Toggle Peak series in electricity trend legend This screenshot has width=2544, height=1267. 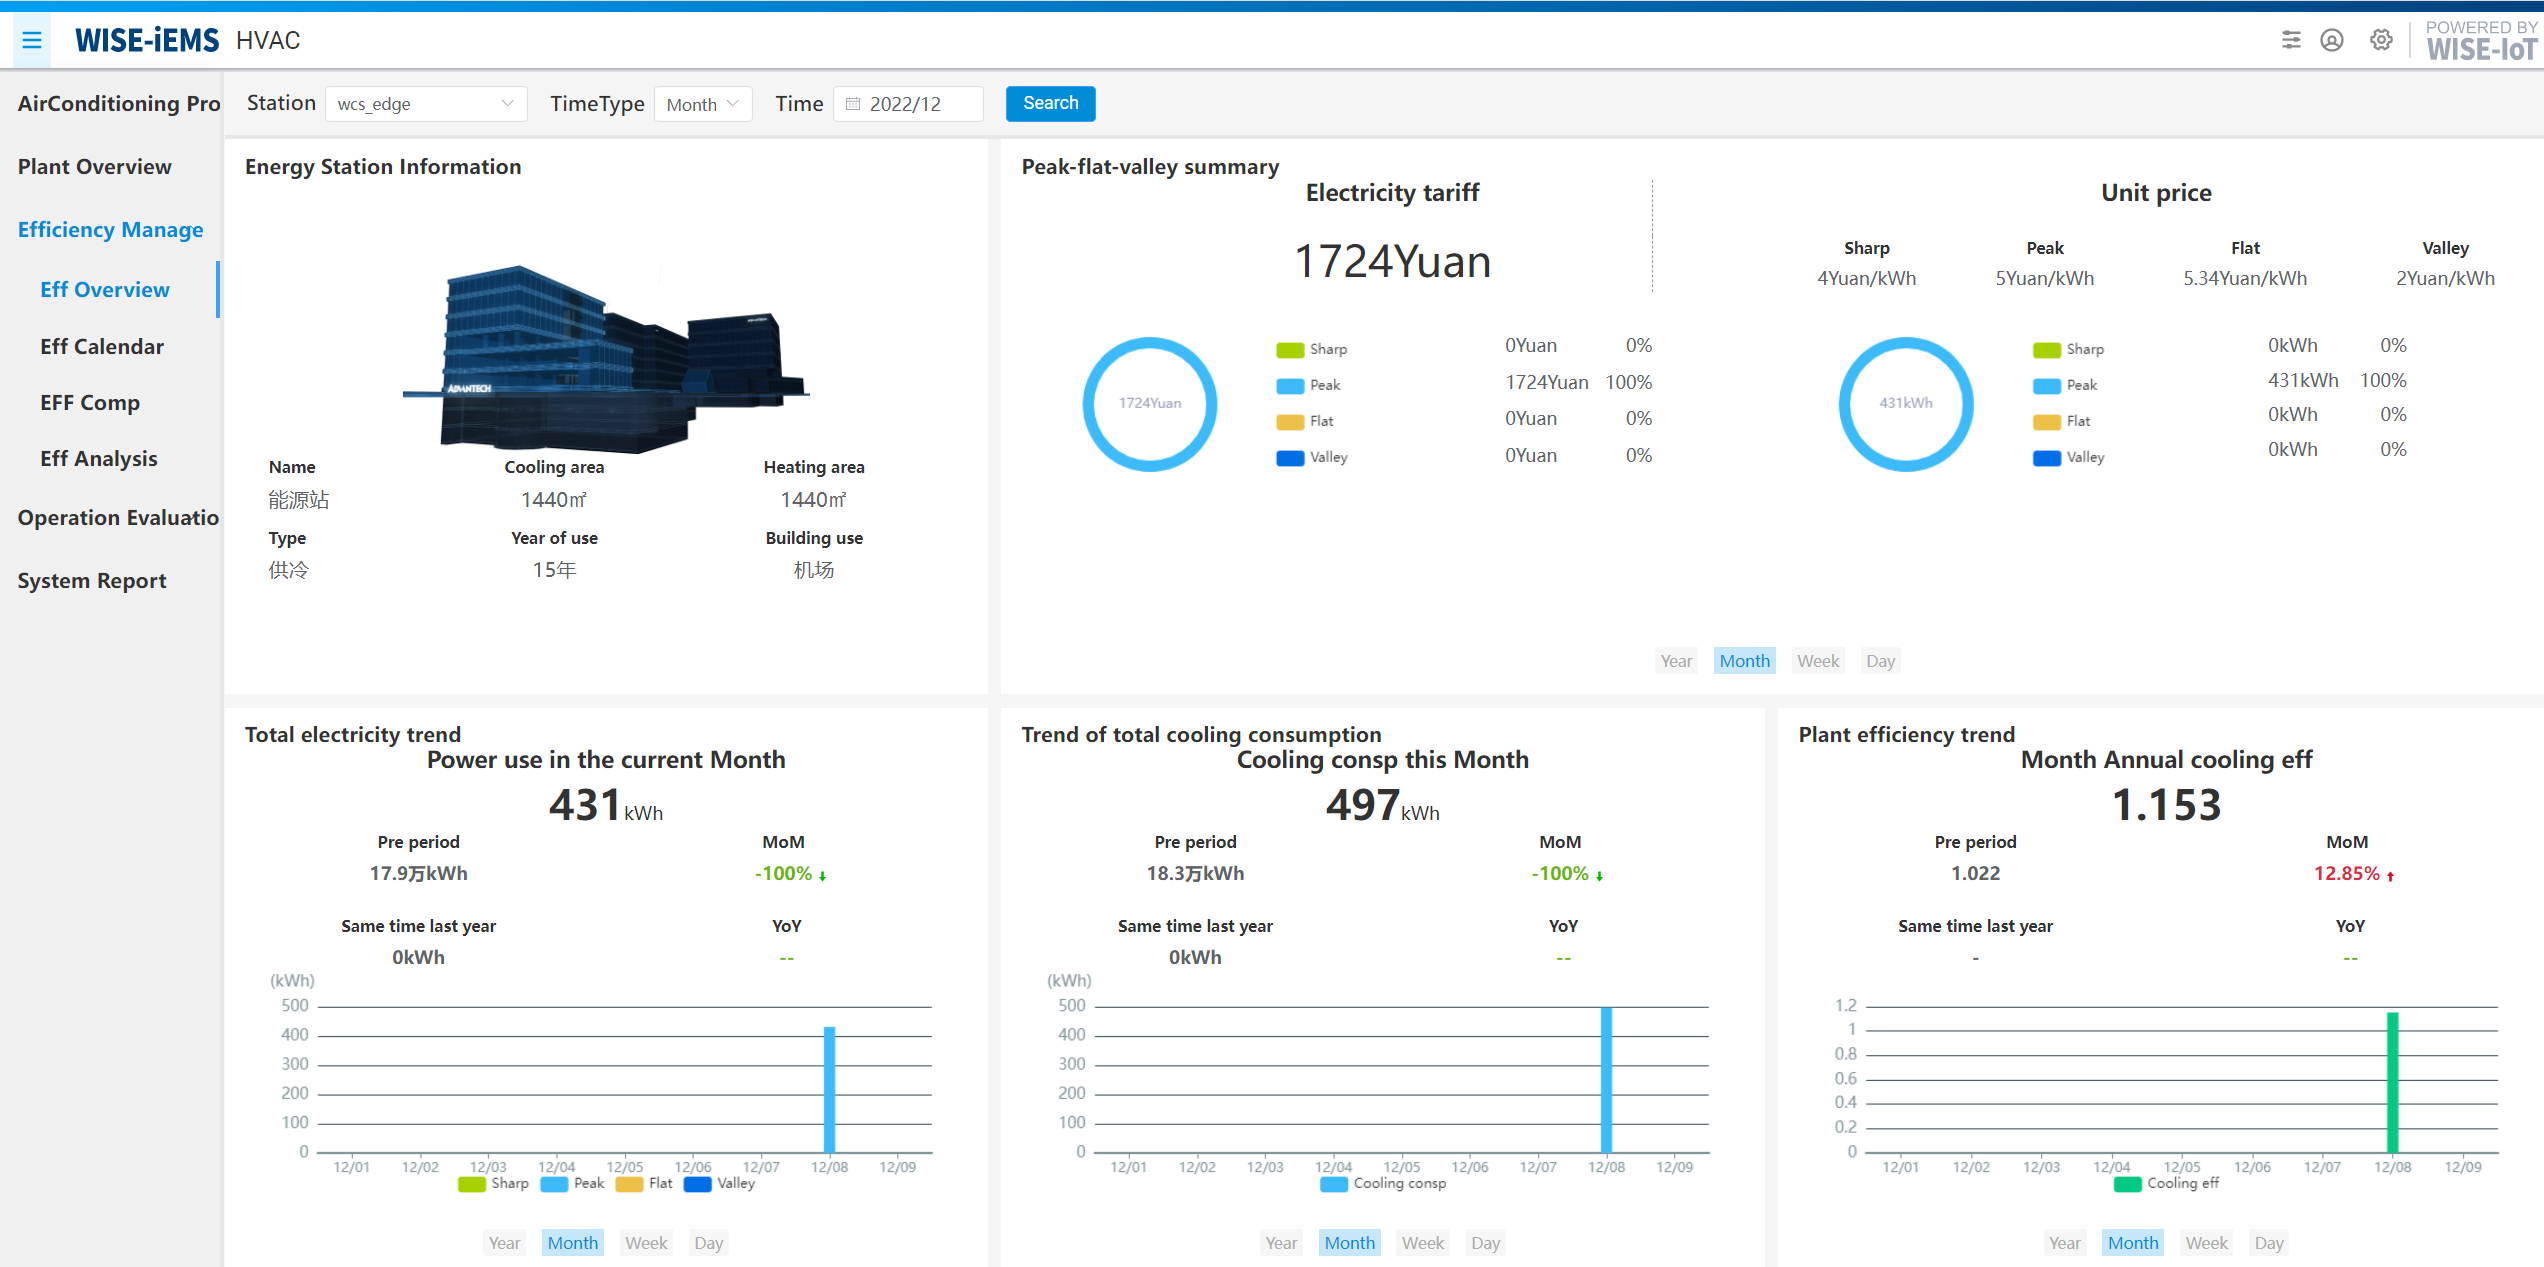coord(572,1183)
